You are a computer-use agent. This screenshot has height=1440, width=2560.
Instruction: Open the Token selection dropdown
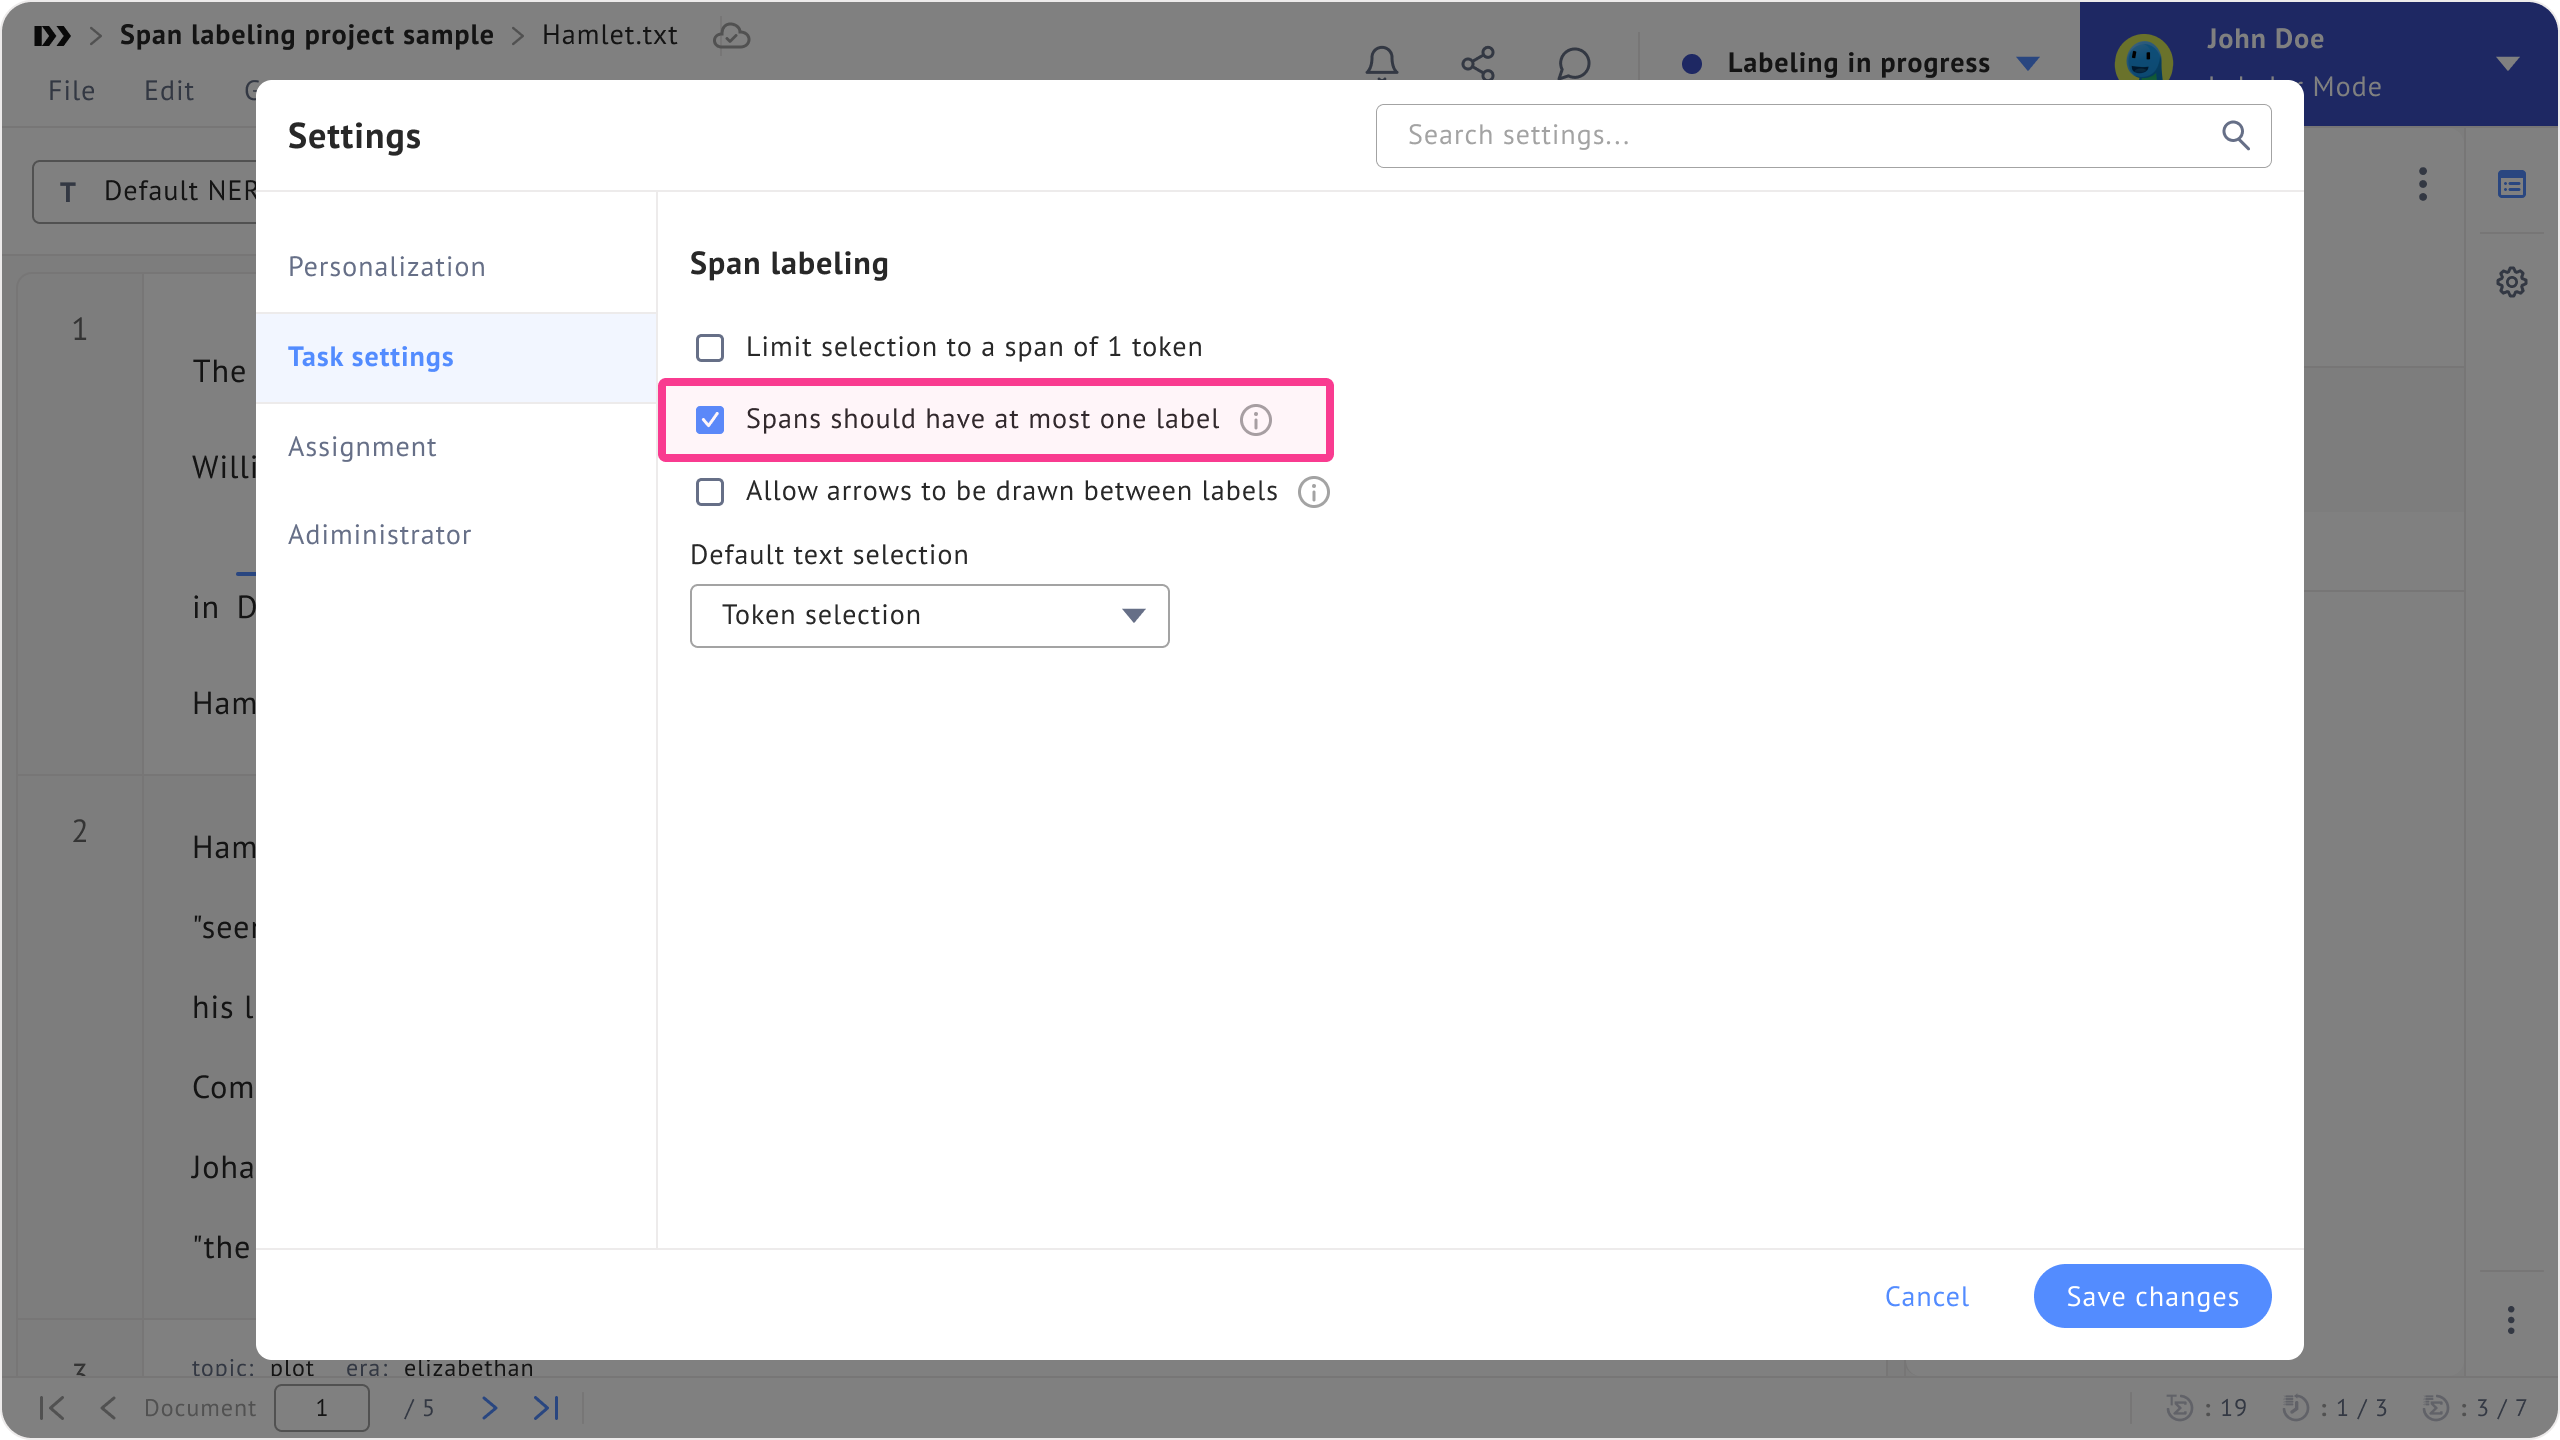point(929,616)
